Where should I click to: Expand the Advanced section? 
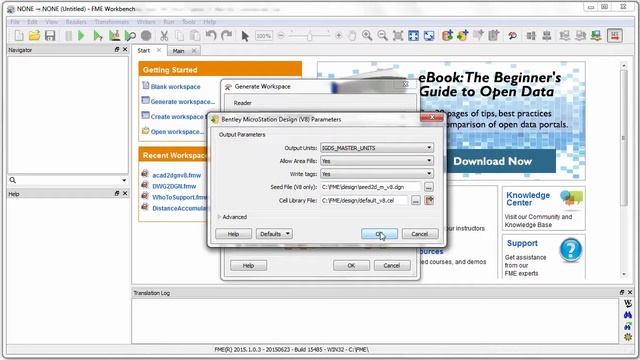219,217
